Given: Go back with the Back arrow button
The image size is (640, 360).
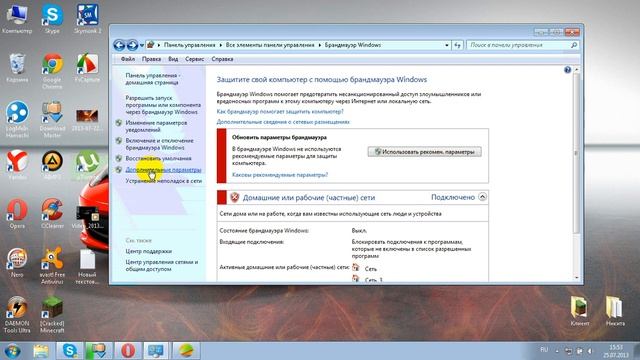Looking at the screenshot, I should 119,45.
